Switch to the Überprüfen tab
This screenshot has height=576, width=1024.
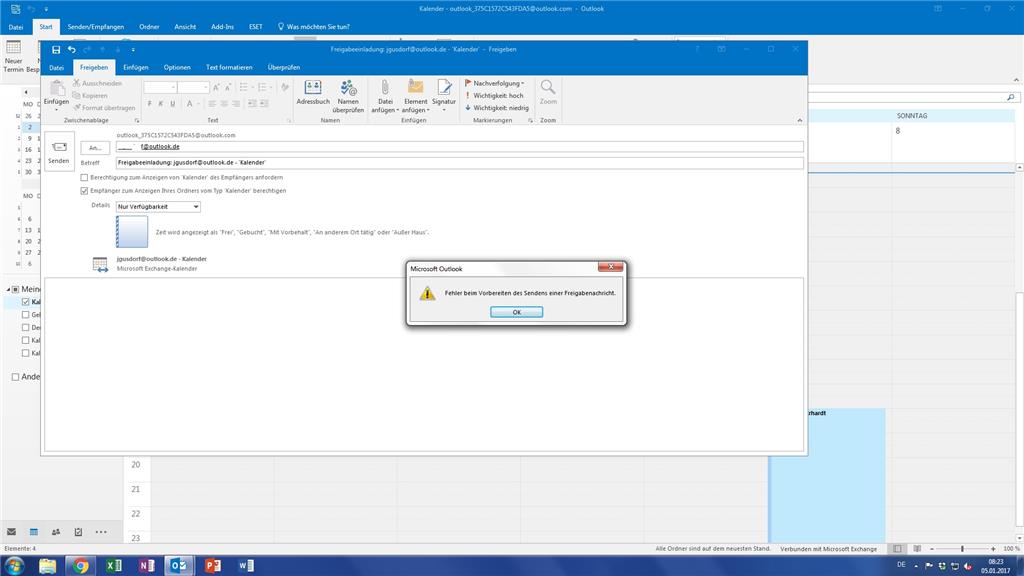coord(284,67)
